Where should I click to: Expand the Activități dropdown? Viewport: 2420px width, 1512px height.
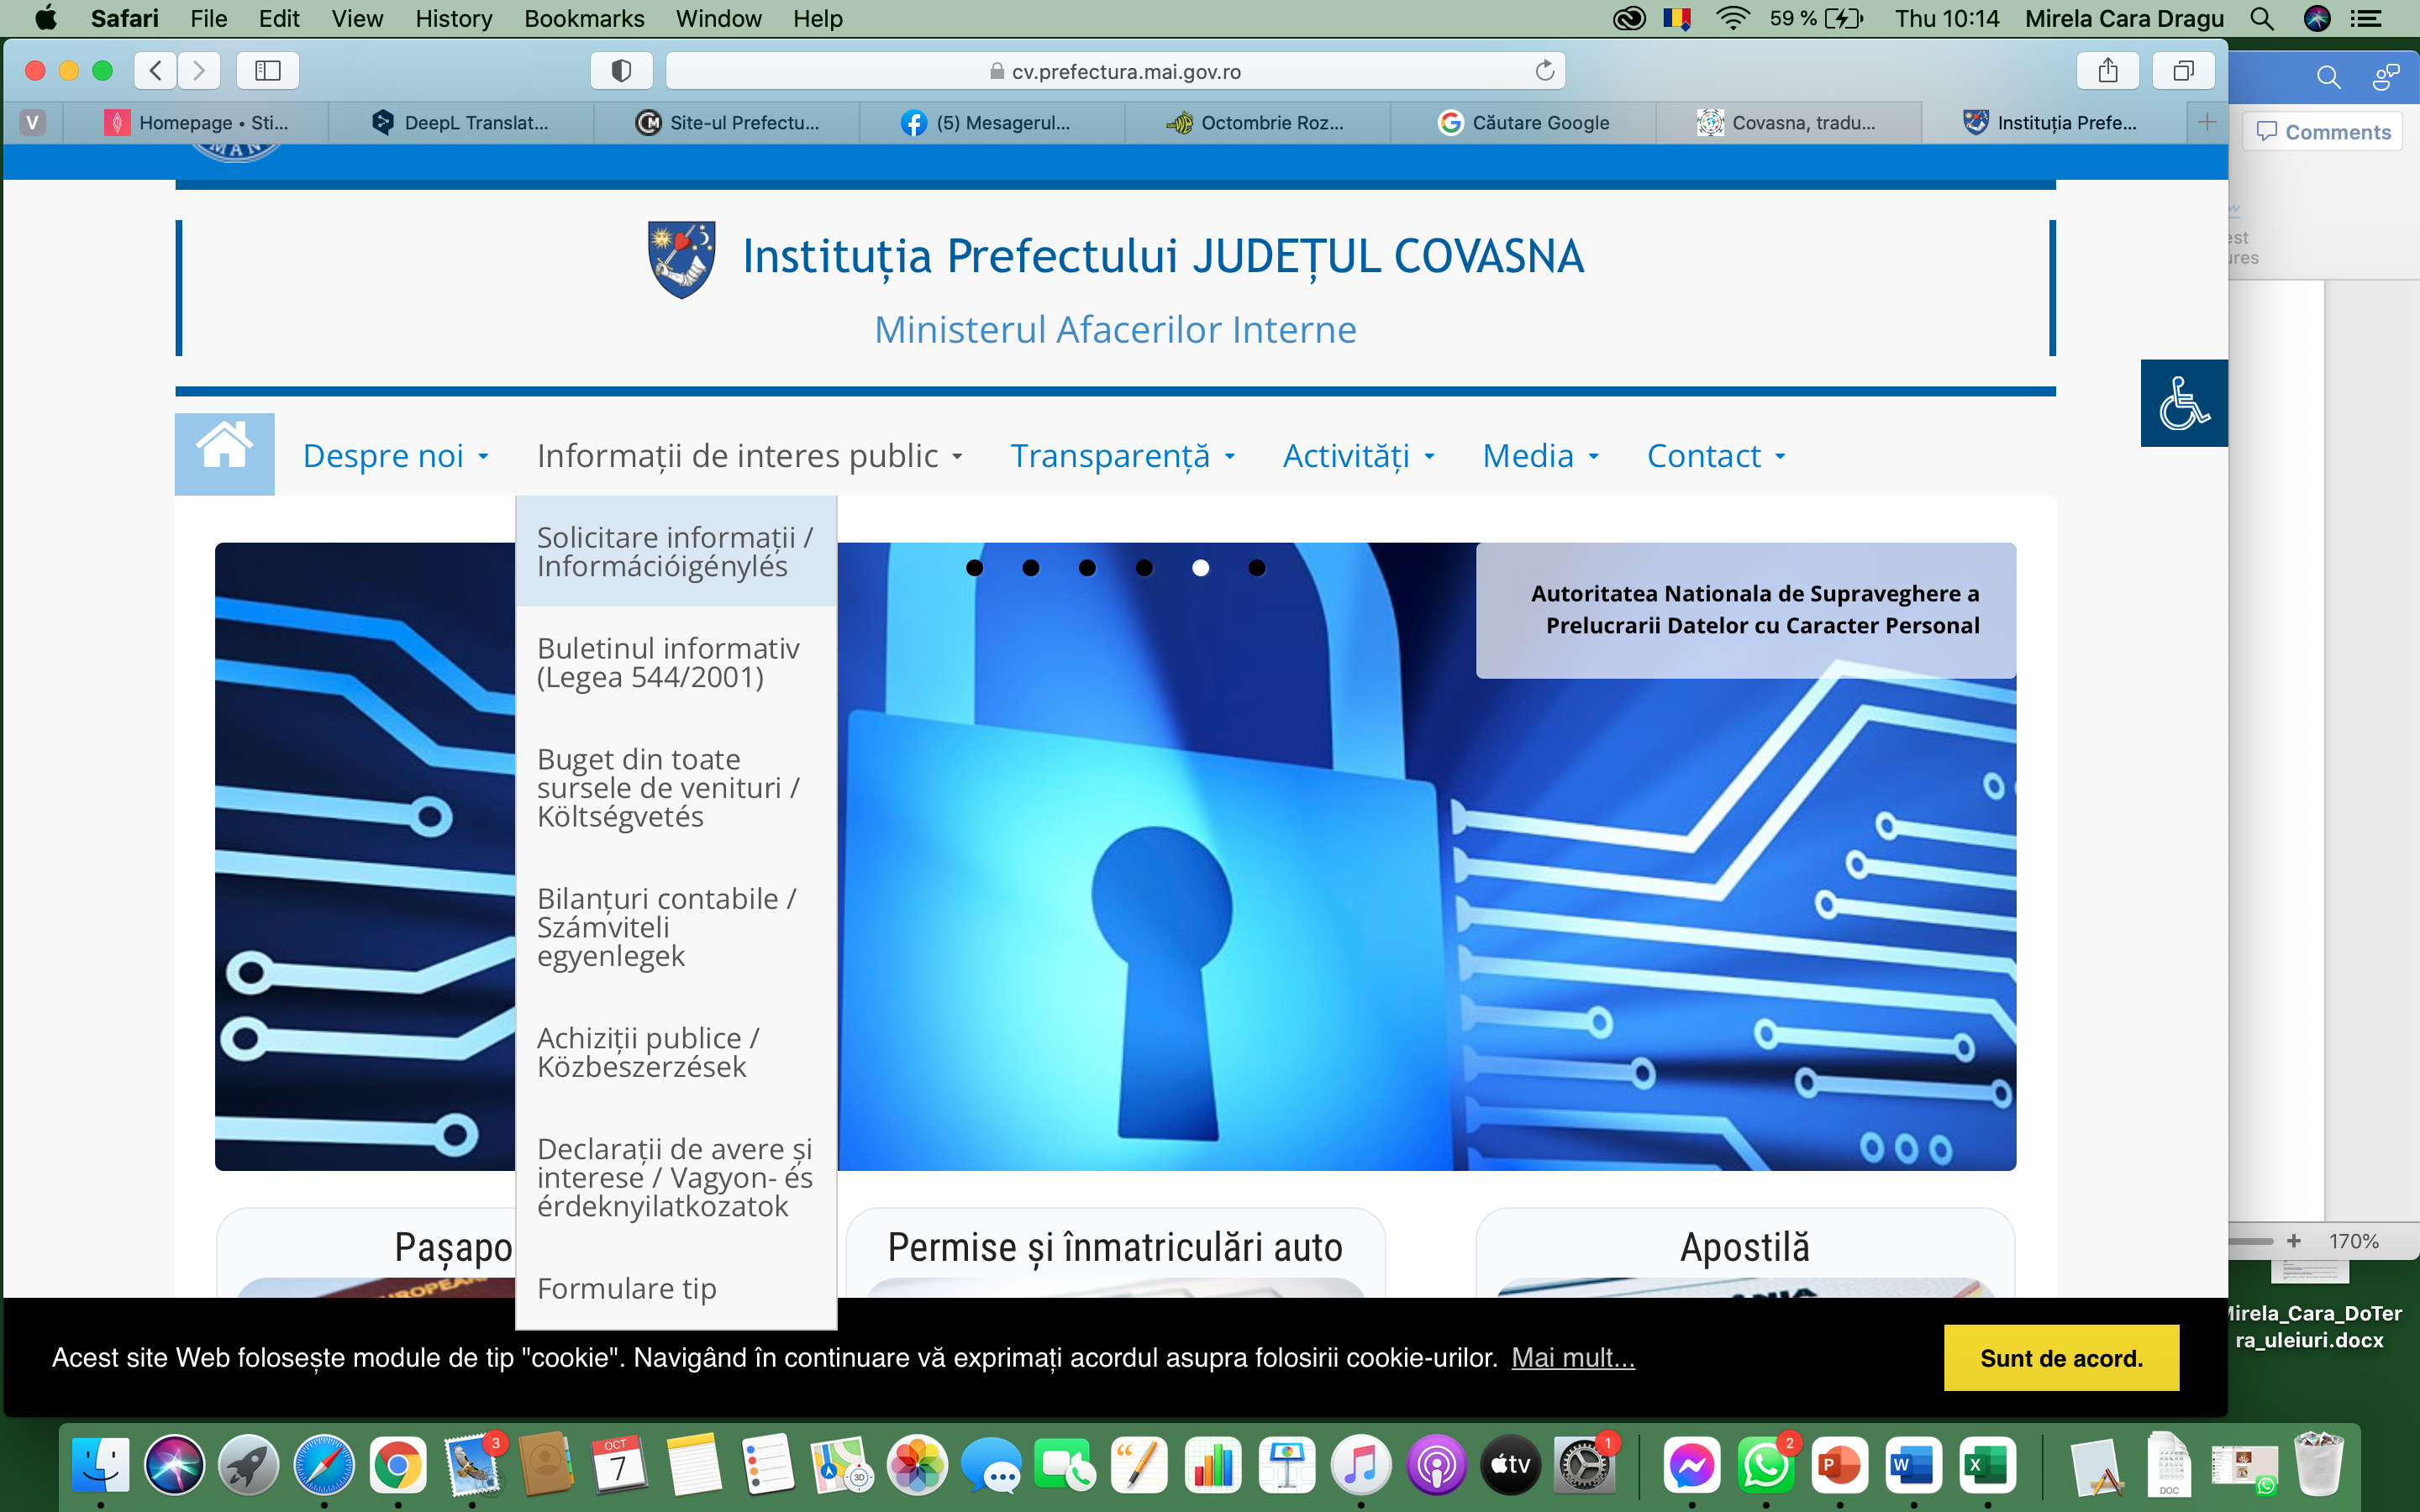[x=1358, y=455]
